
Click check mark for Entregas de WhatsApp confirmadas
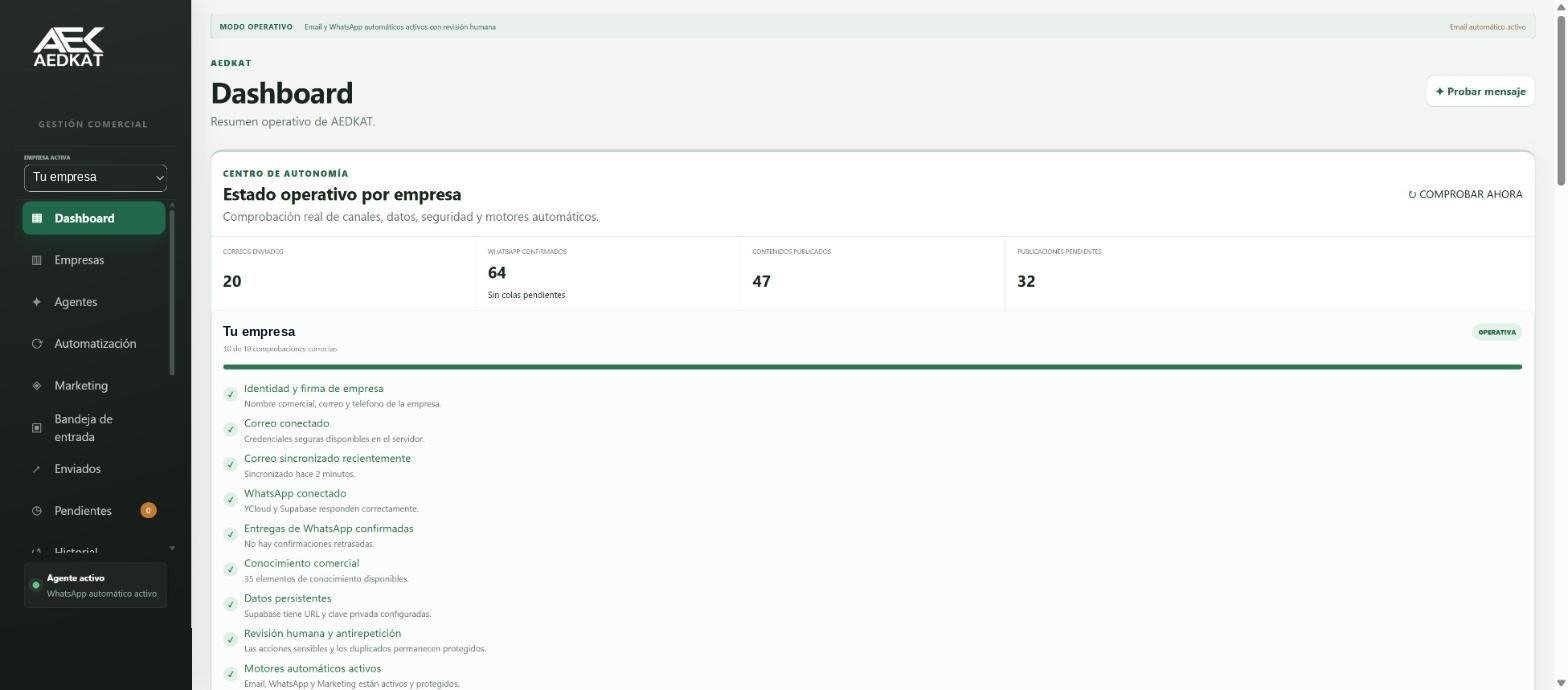click(x=230, y=534)
